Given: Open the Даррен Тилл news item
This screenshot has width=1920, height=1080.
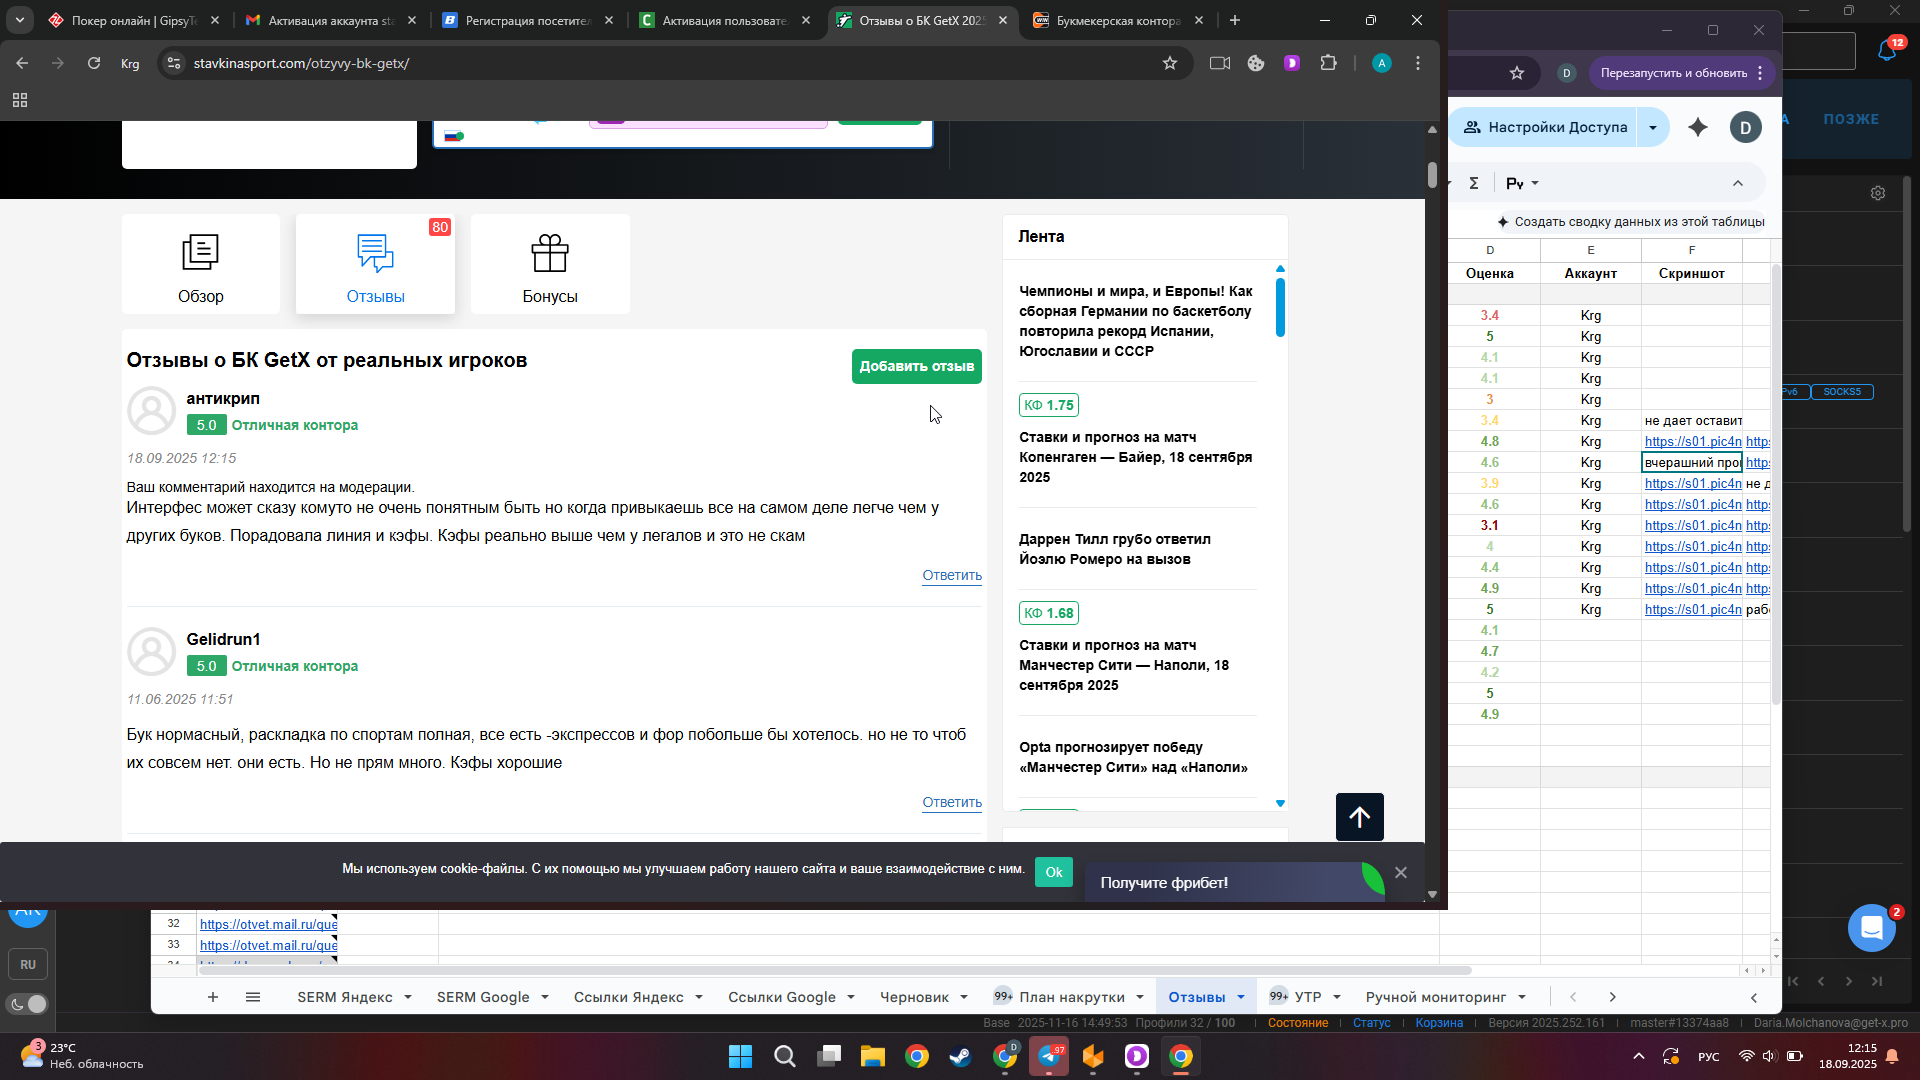Looking at the screenshot, I should click(1115, 549).
